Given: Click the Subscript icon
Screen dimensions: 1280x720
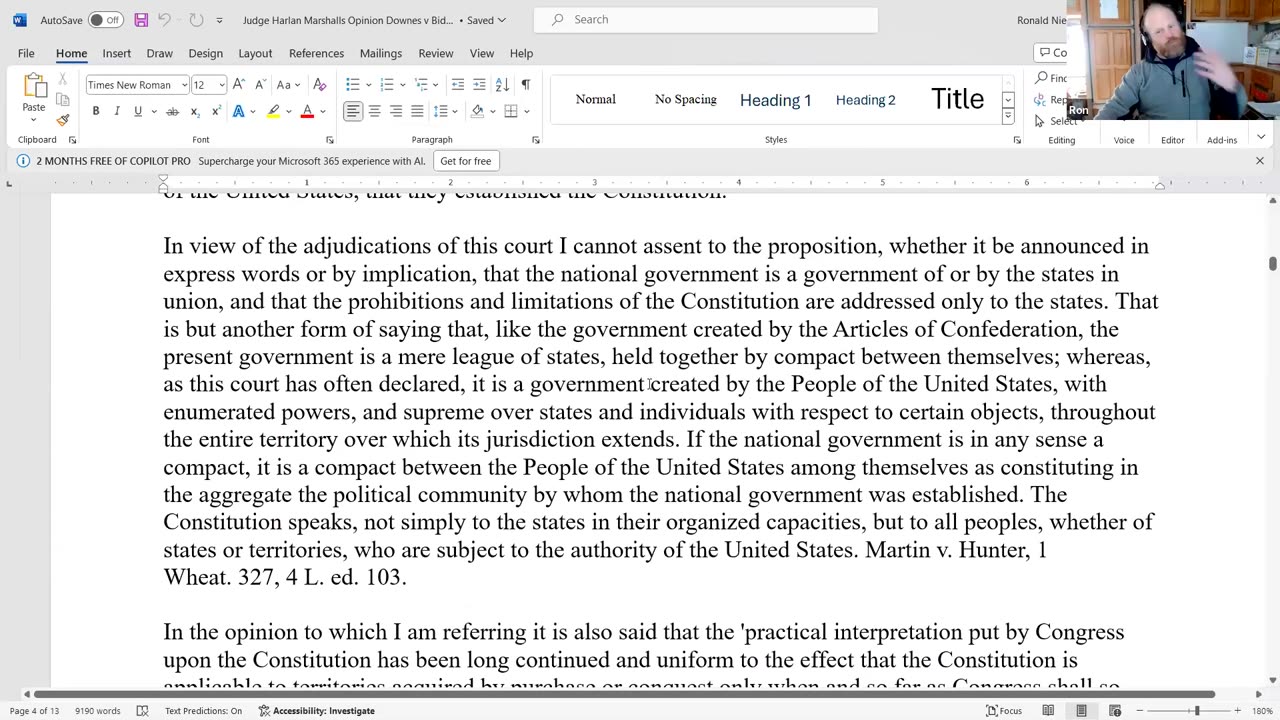Looking at the screenshot, I should click(x=195, y=111).
